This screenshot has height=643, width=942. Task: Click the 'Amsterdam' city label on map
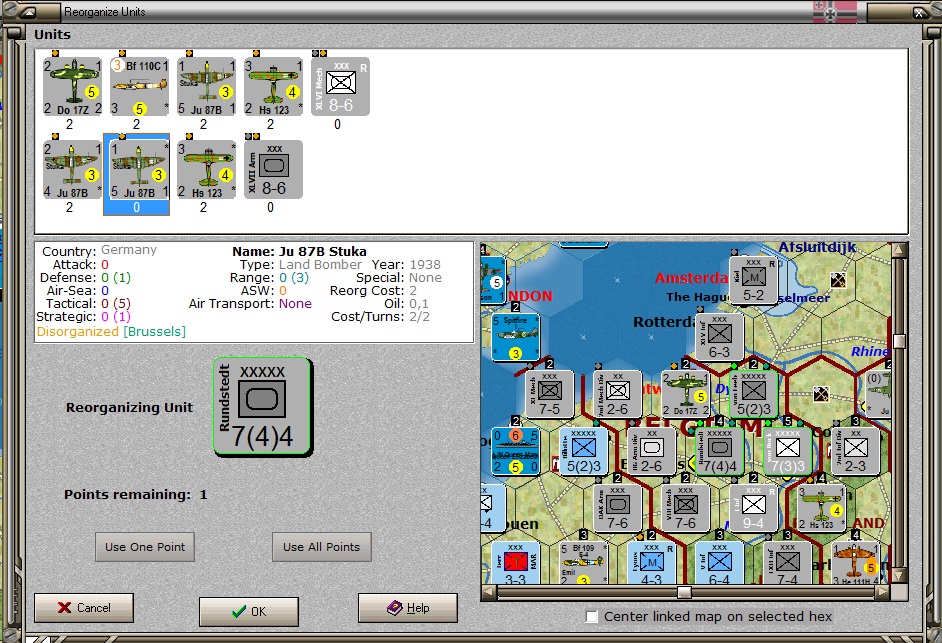[691, 278]
